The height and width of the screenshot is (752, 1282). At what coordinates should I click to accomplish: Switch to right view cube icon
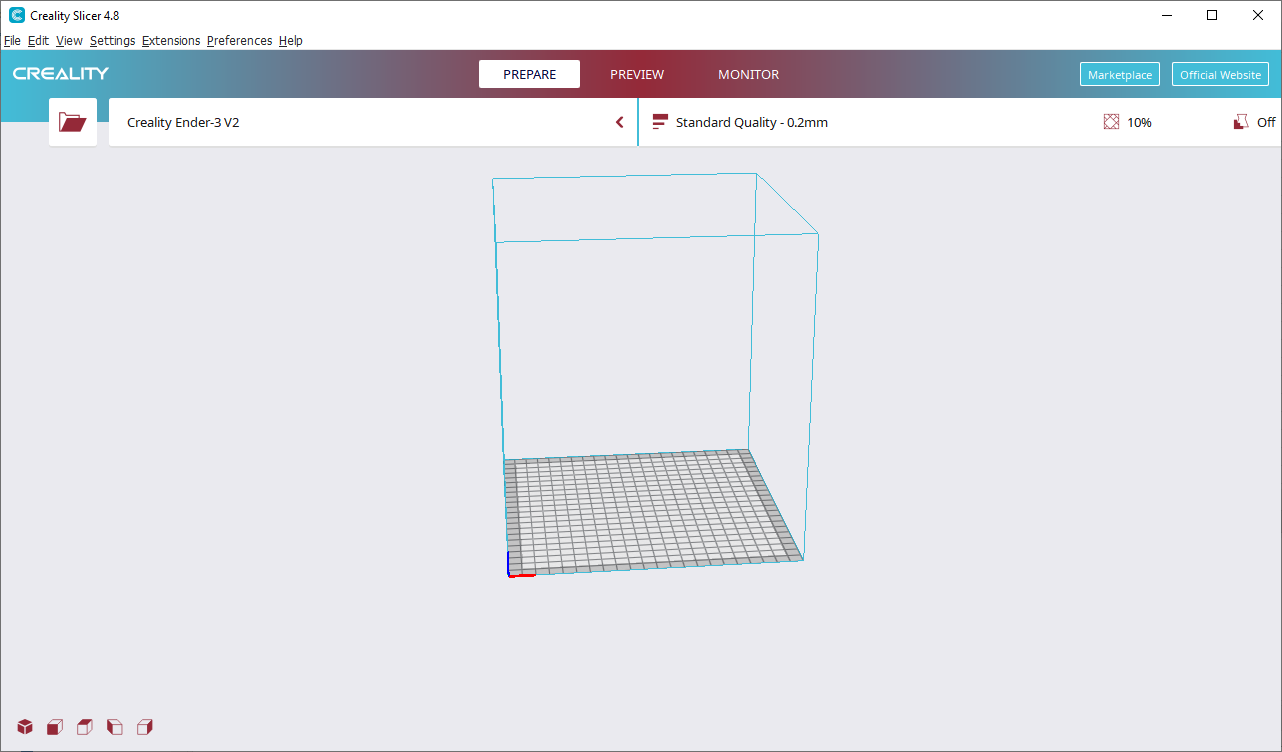click(x=145, y=727)
